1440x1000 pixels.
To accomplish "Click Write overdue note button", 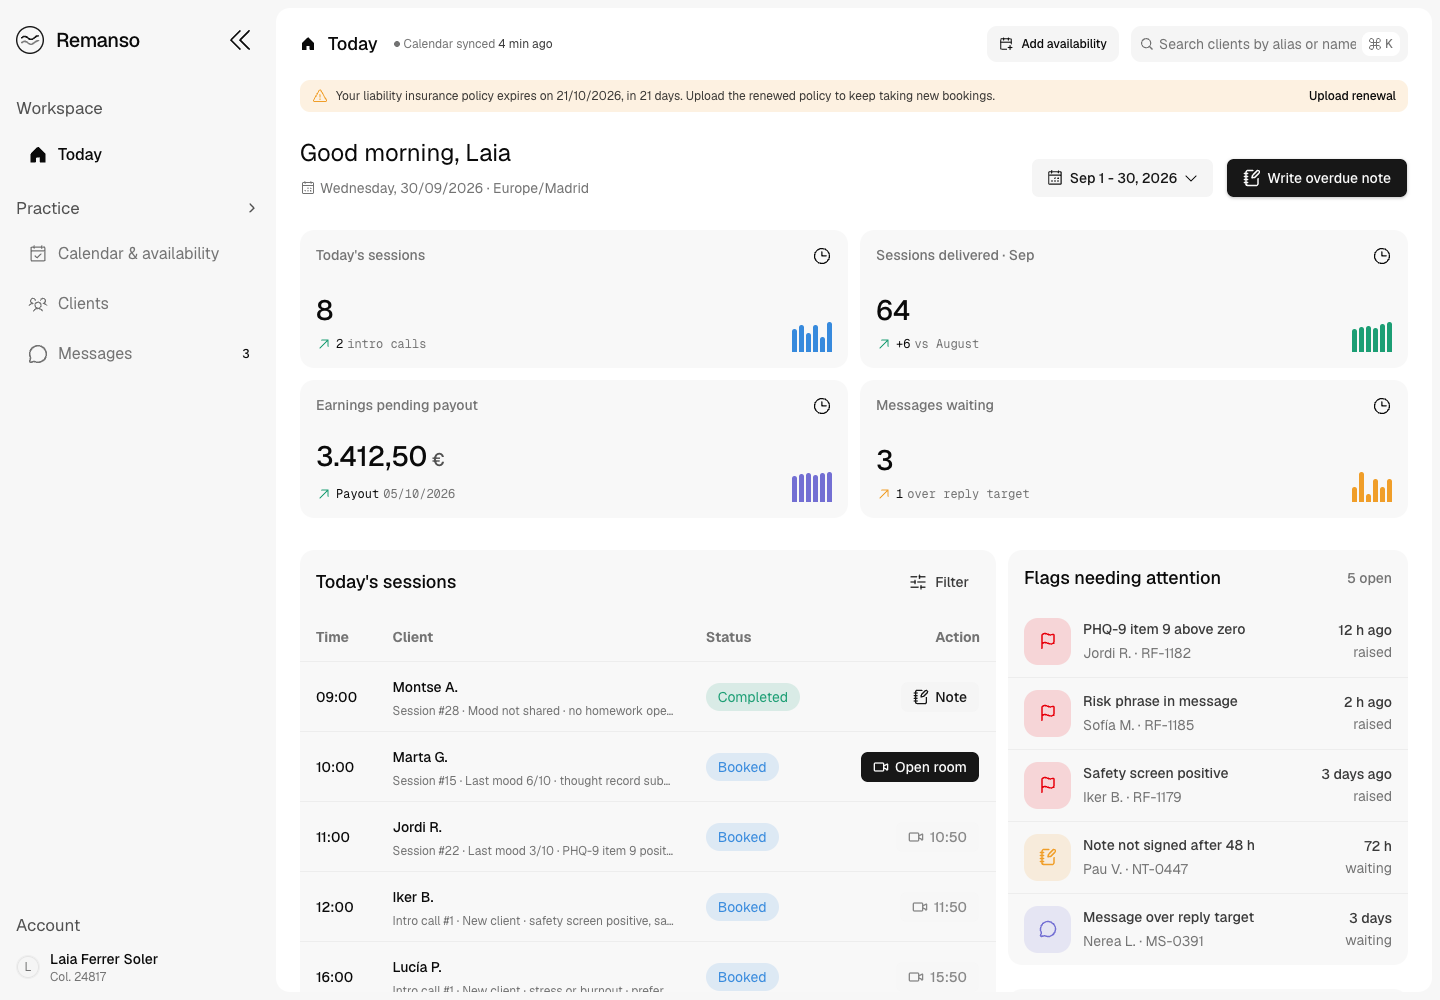I will click(x=1317, y=178).
